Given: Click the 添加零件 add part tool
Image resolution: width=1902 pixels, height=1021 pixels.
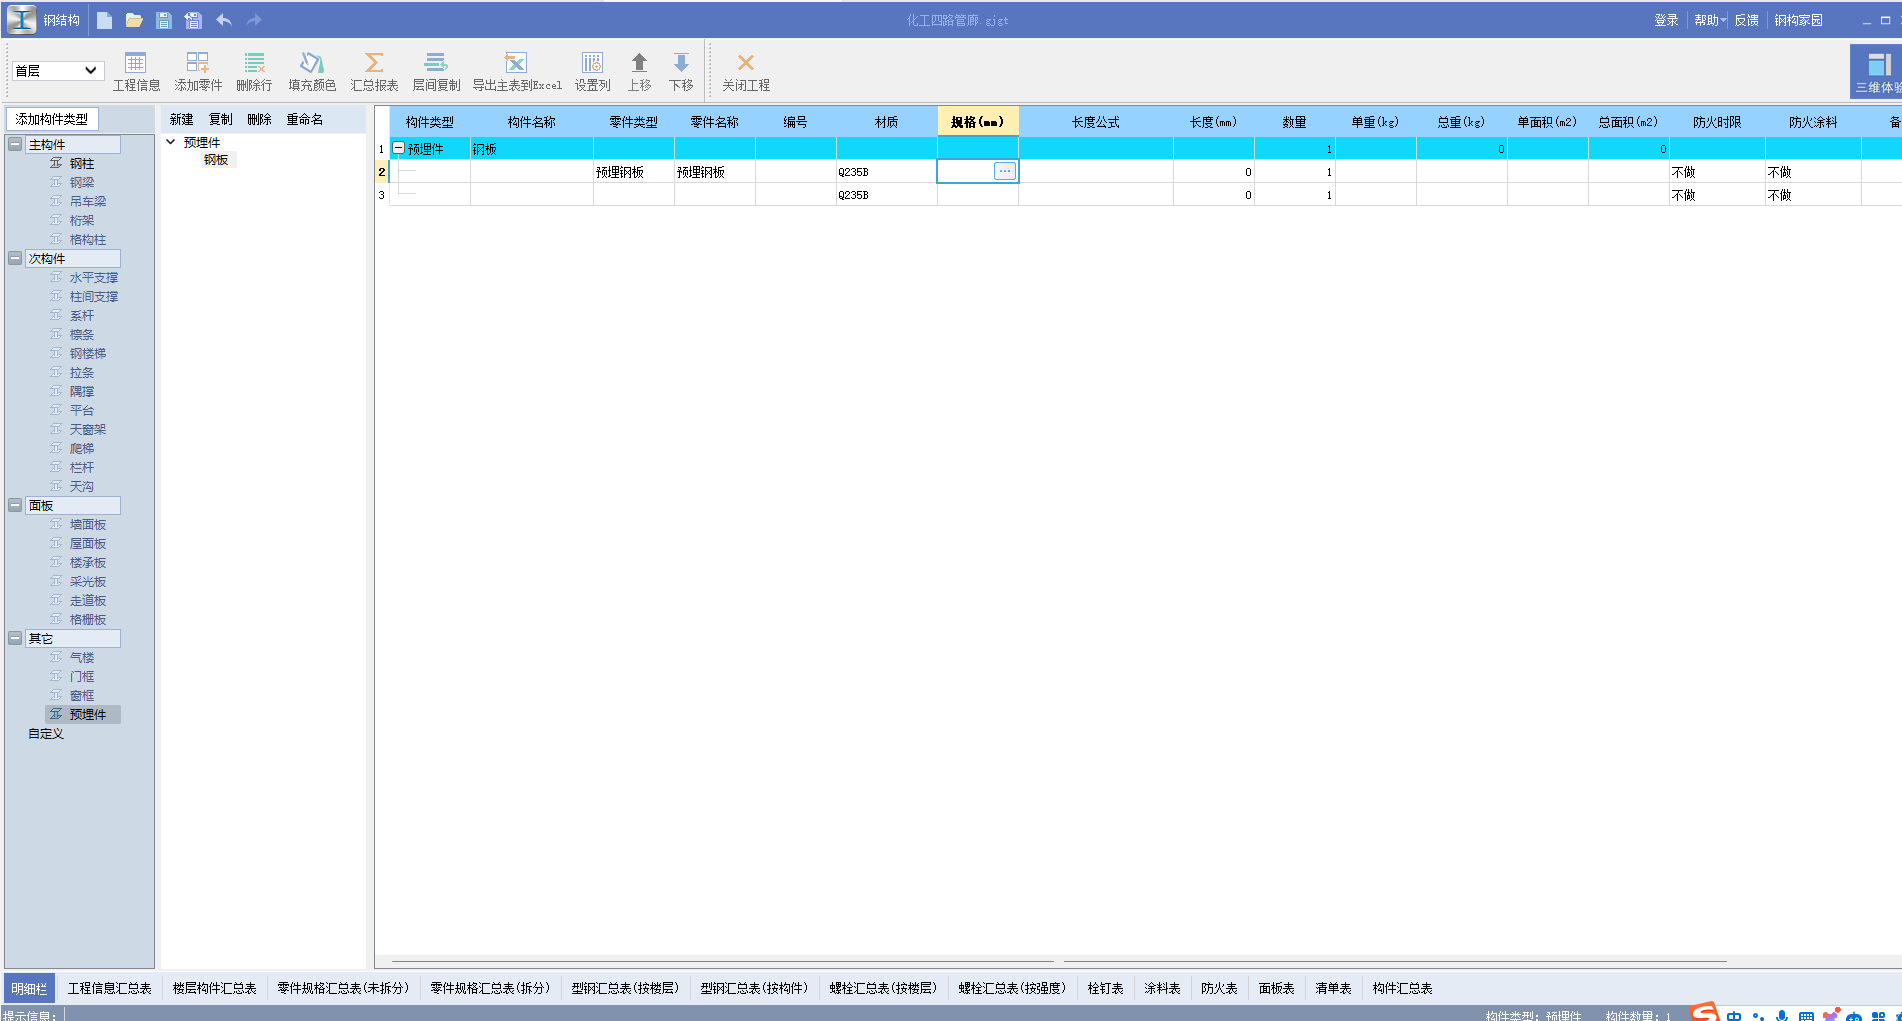Looking at the screenshot, I should pyautogui.click(x=198, y=72).
